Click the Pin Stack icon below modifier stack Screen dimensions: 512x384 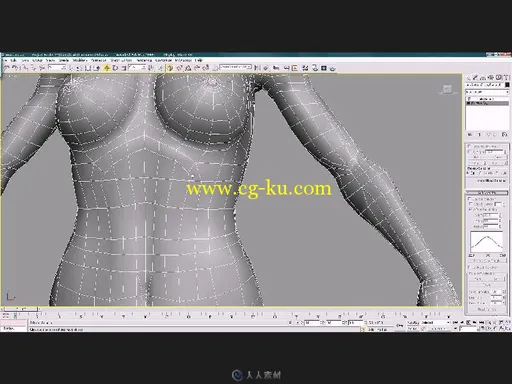pyautogui.click(x=470, y=135)
